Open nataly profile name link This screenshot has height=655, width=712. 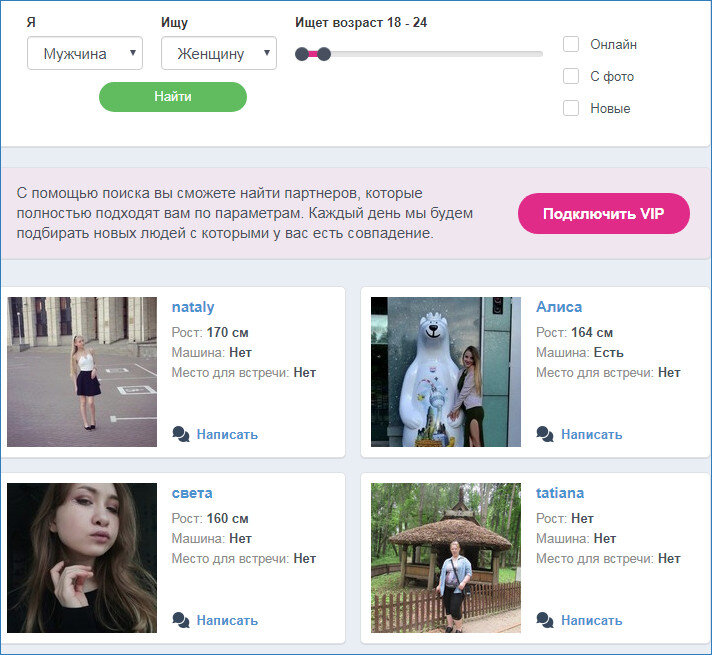point(193,307)
